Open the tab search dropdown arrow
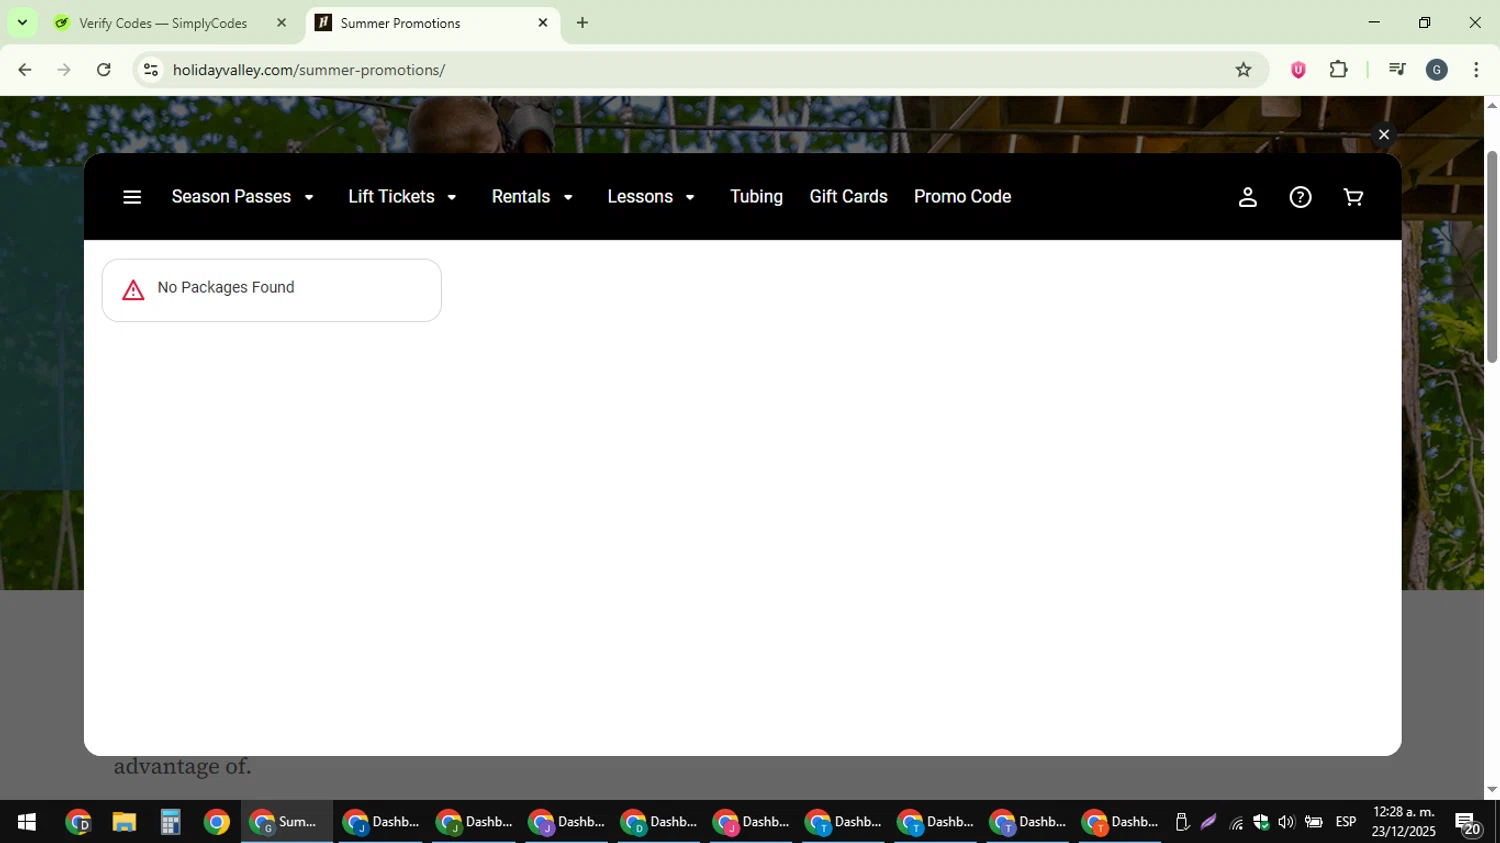Viewport: 1500px width, 843px height. point(22,23)
